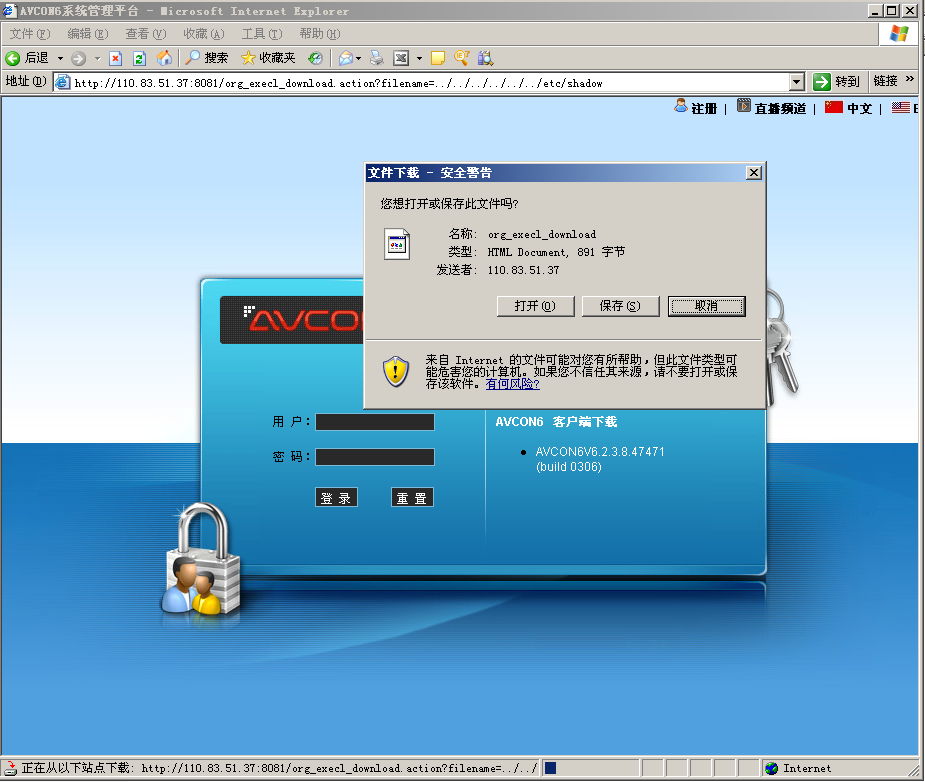Open the Help (帮助) menu
Screen dimensions: 925x782
320,34
